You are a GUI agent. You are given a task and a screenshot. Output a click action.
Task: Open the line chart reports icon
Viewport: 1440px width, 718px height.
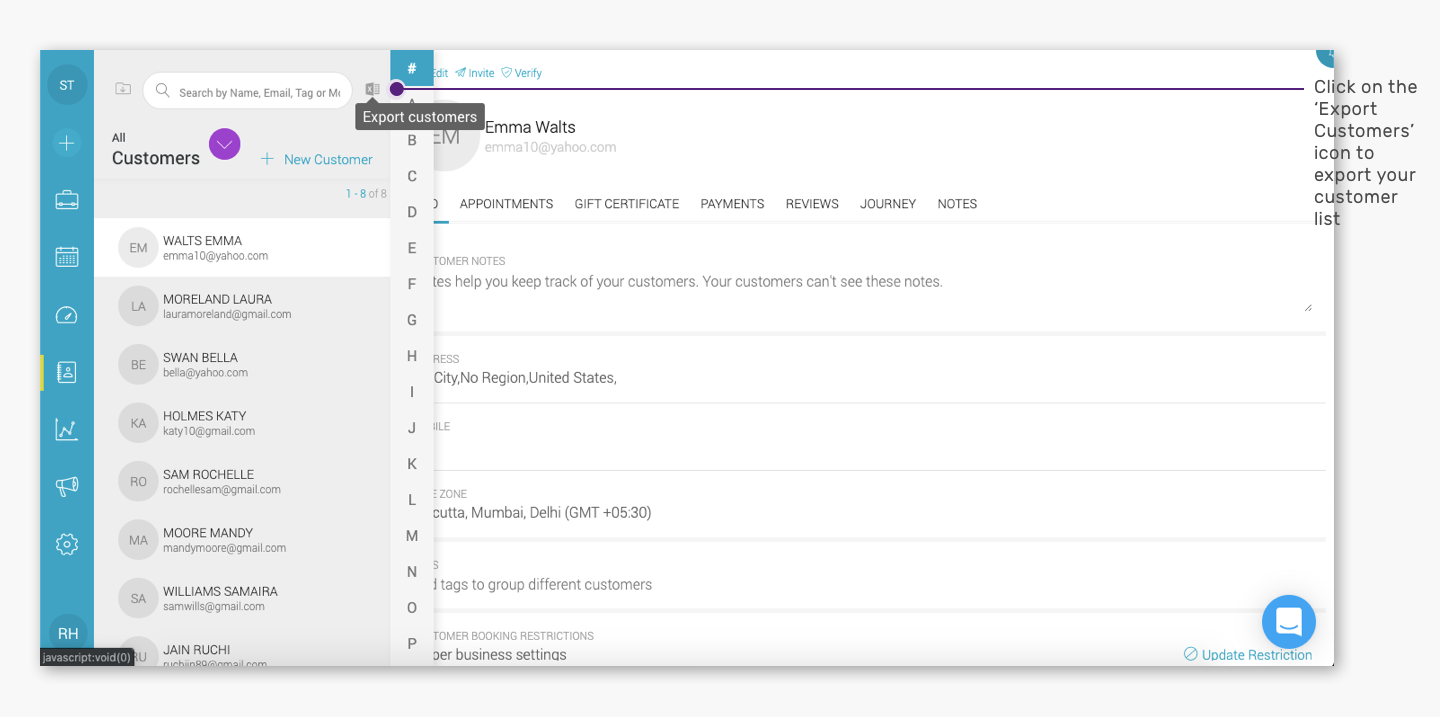pos(67,430)
